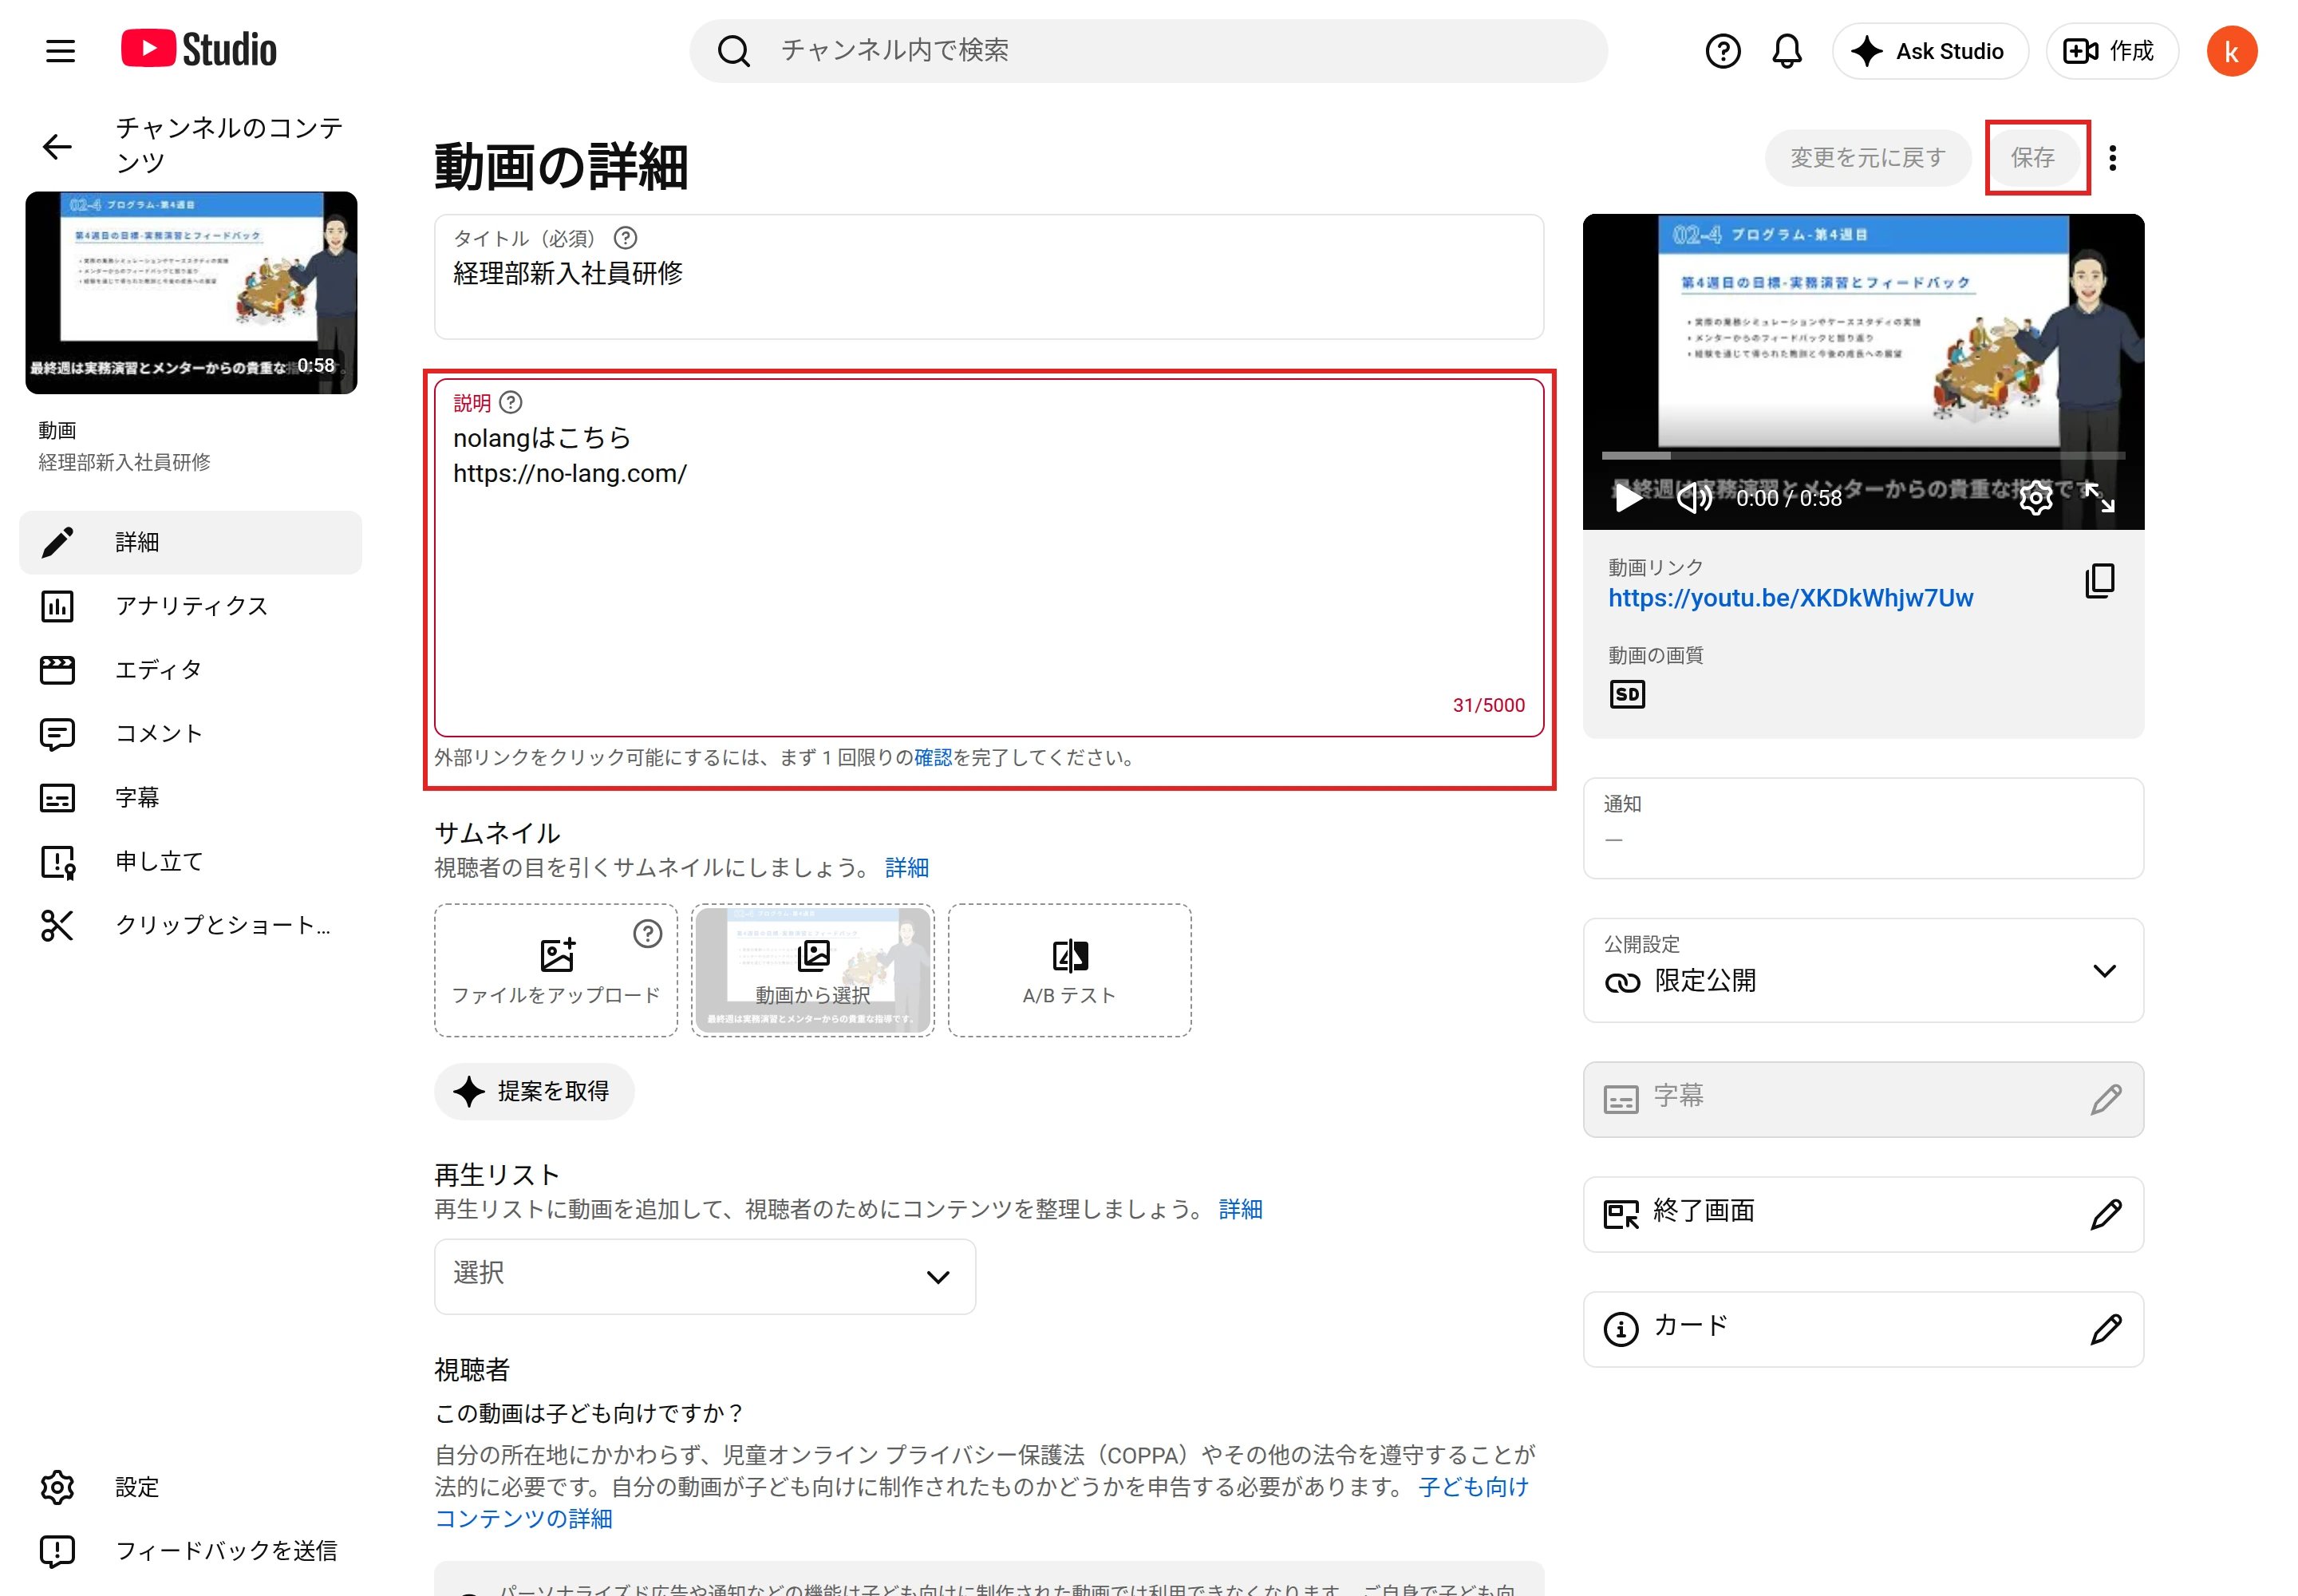
Task: Click the 終了画面 screen icon
Action: click(1620, 1214)
